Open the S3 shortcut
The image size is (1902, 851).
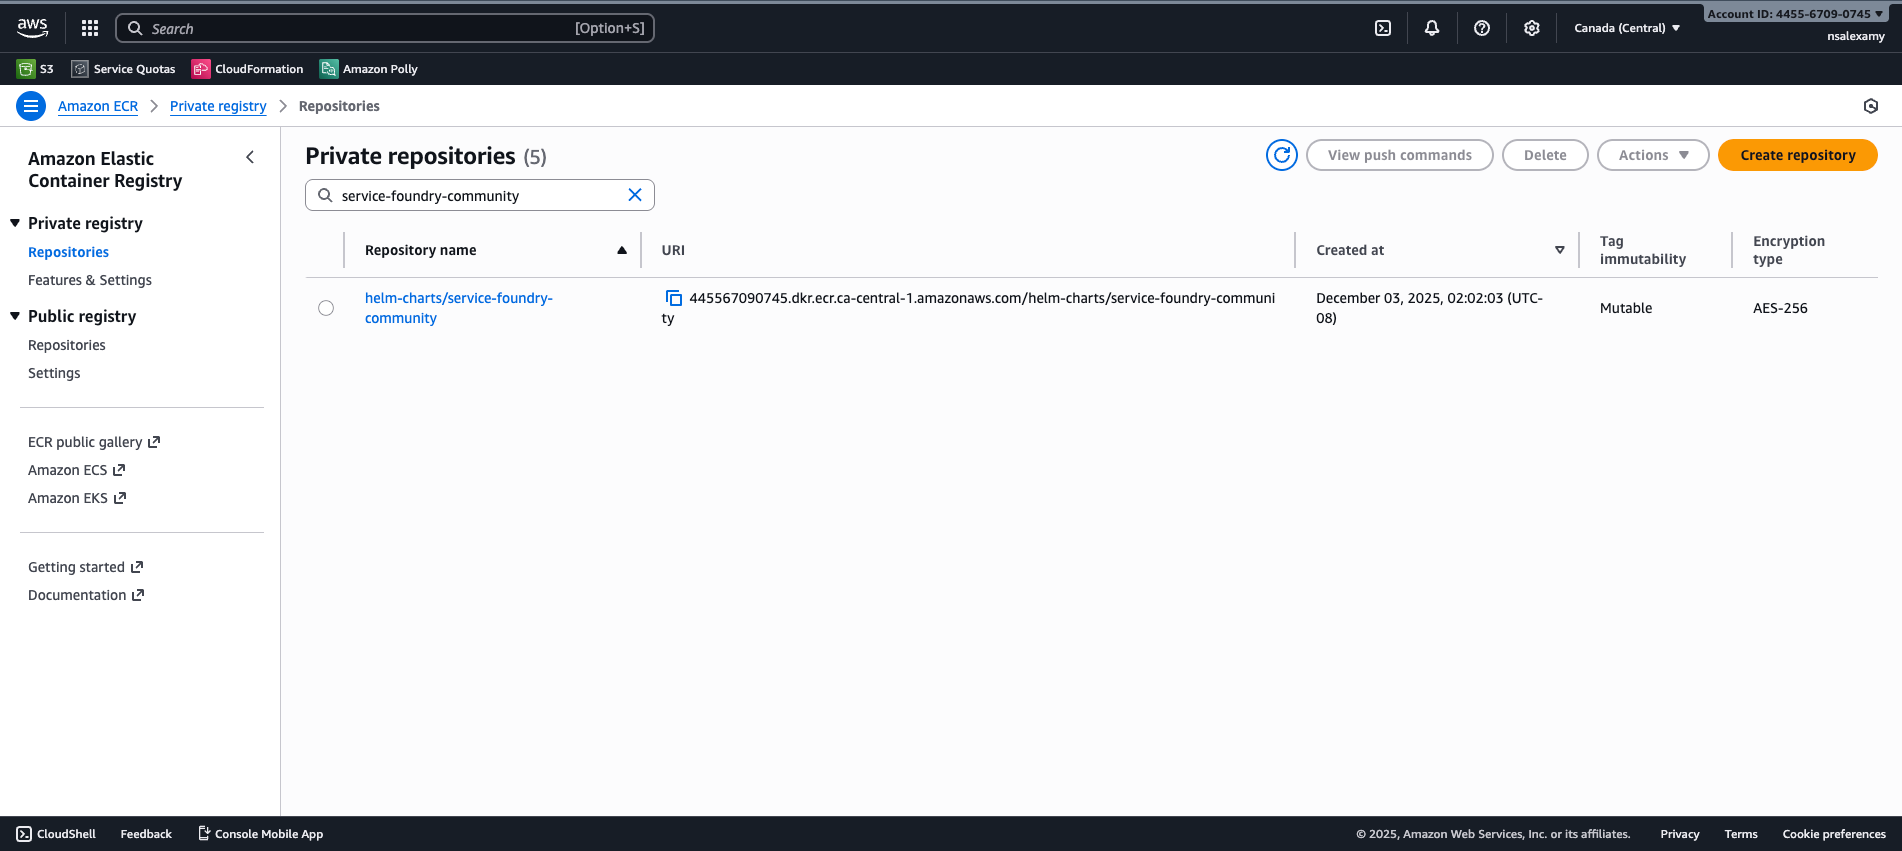pyautogui.click(x=35, y=69)
